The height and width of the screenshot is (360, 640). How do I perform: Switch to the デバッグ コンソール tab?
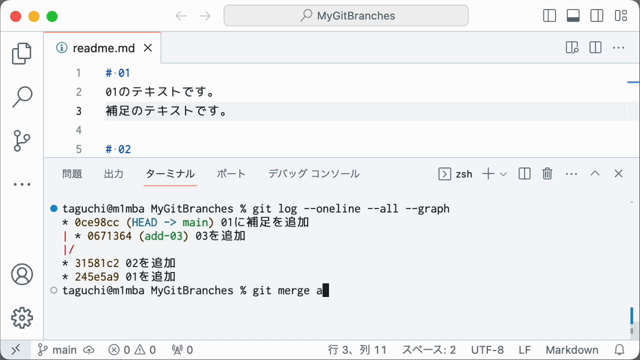tap(314, 174)
